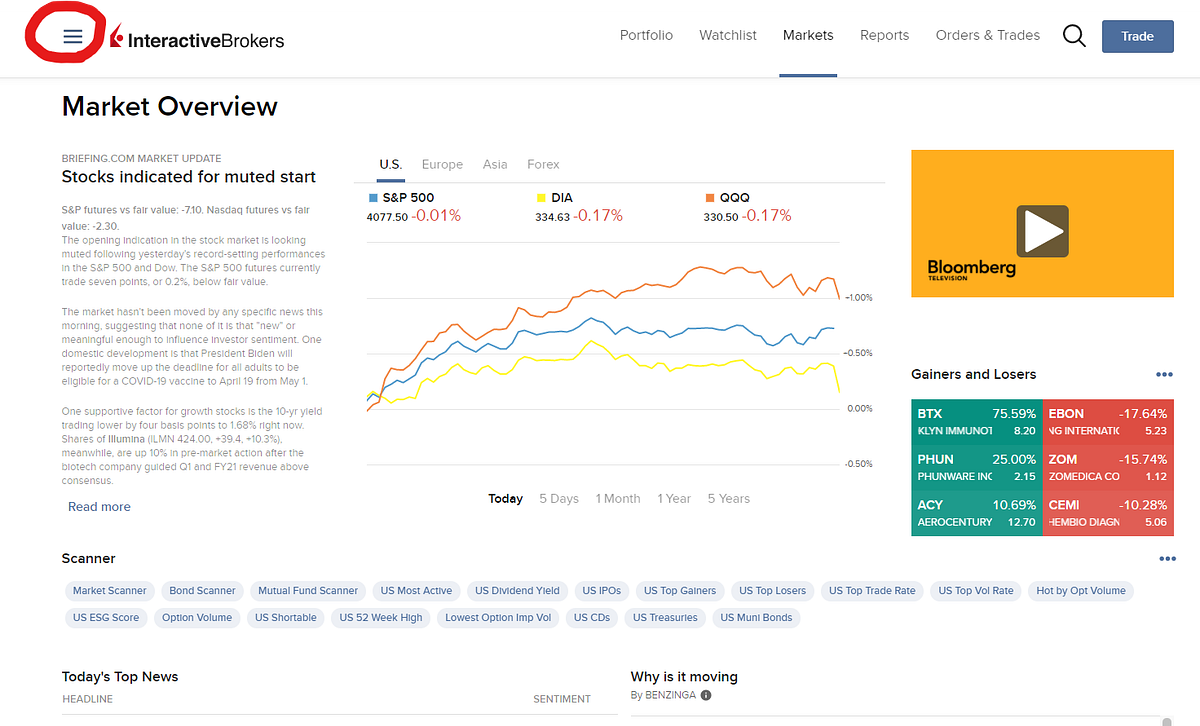
Task: Open the BTX gainer tile
Action: [x=976, y=422]
